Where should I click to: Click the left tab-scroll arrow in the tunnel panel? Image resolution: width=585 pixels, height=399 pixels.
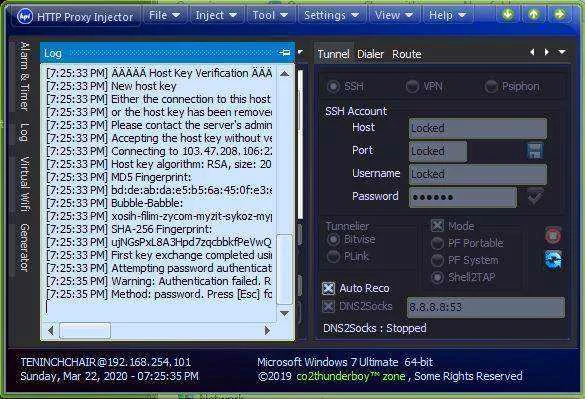pos(532,52)
